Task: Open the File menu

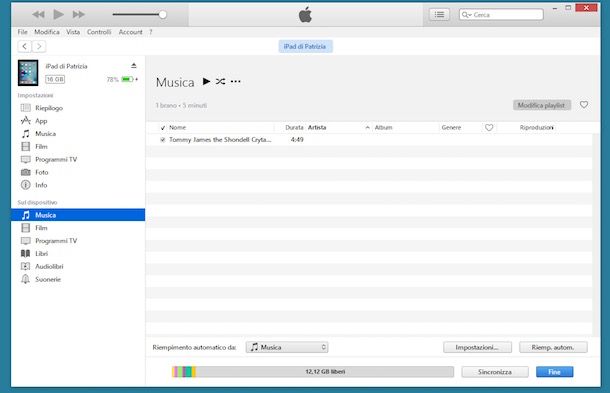Action: pyautogui.click(x=23, y=32)
